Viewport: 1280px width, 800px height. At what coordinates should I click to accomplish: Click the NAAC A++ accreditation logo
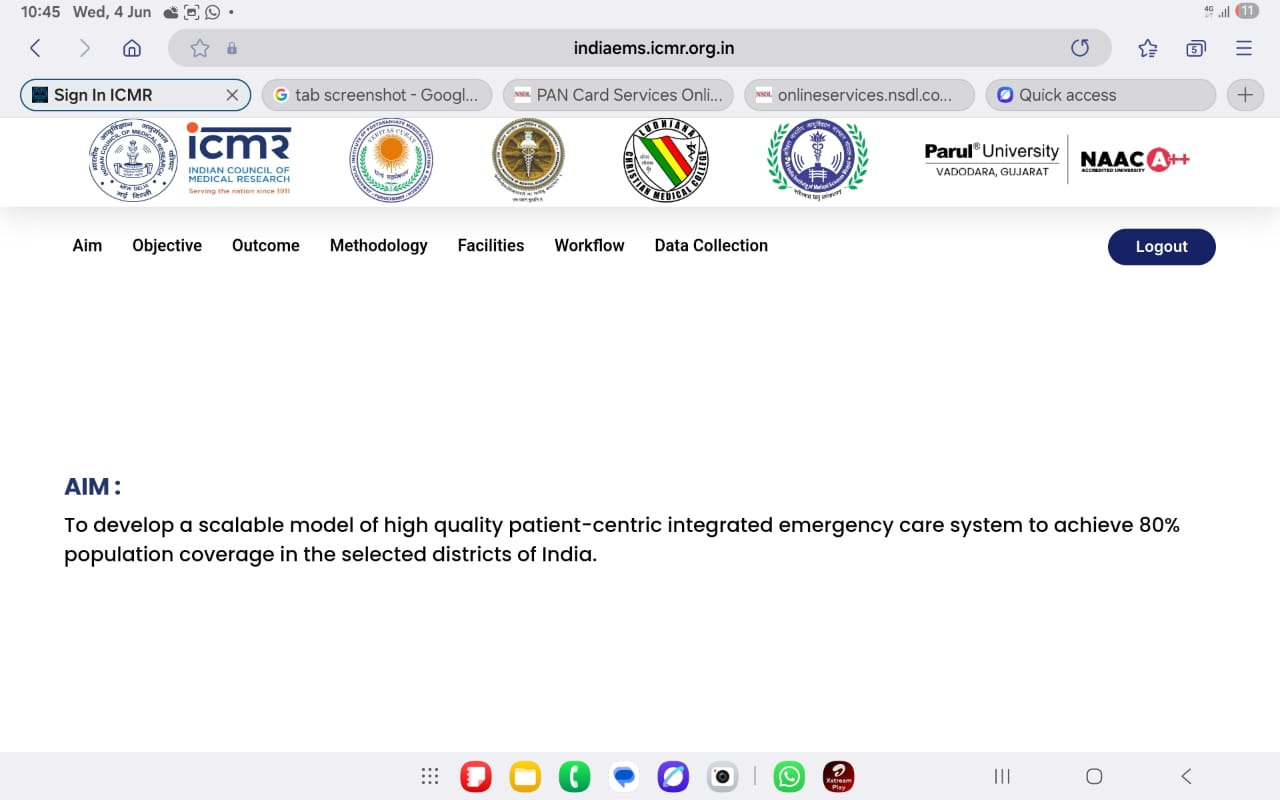pyautogui.click(x=1135, y=159)
